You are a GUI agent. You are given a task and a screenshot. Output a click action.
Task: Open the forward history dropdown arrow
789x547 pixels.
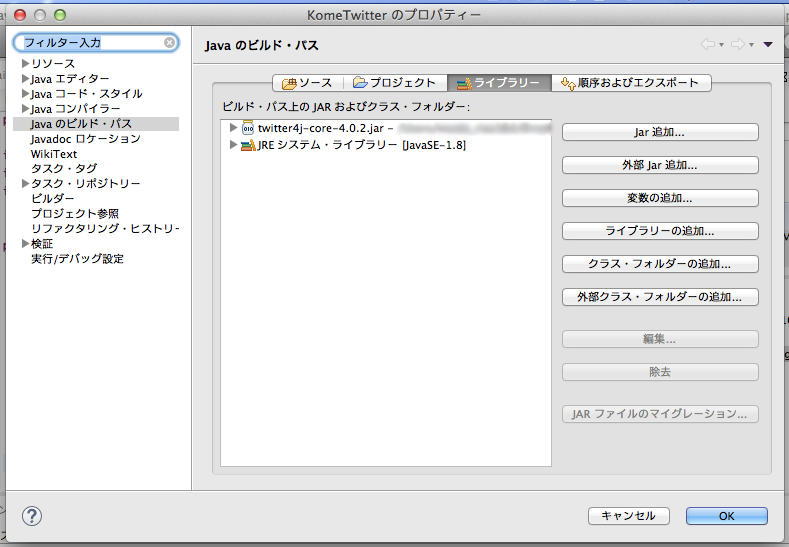tap(751, 45)
